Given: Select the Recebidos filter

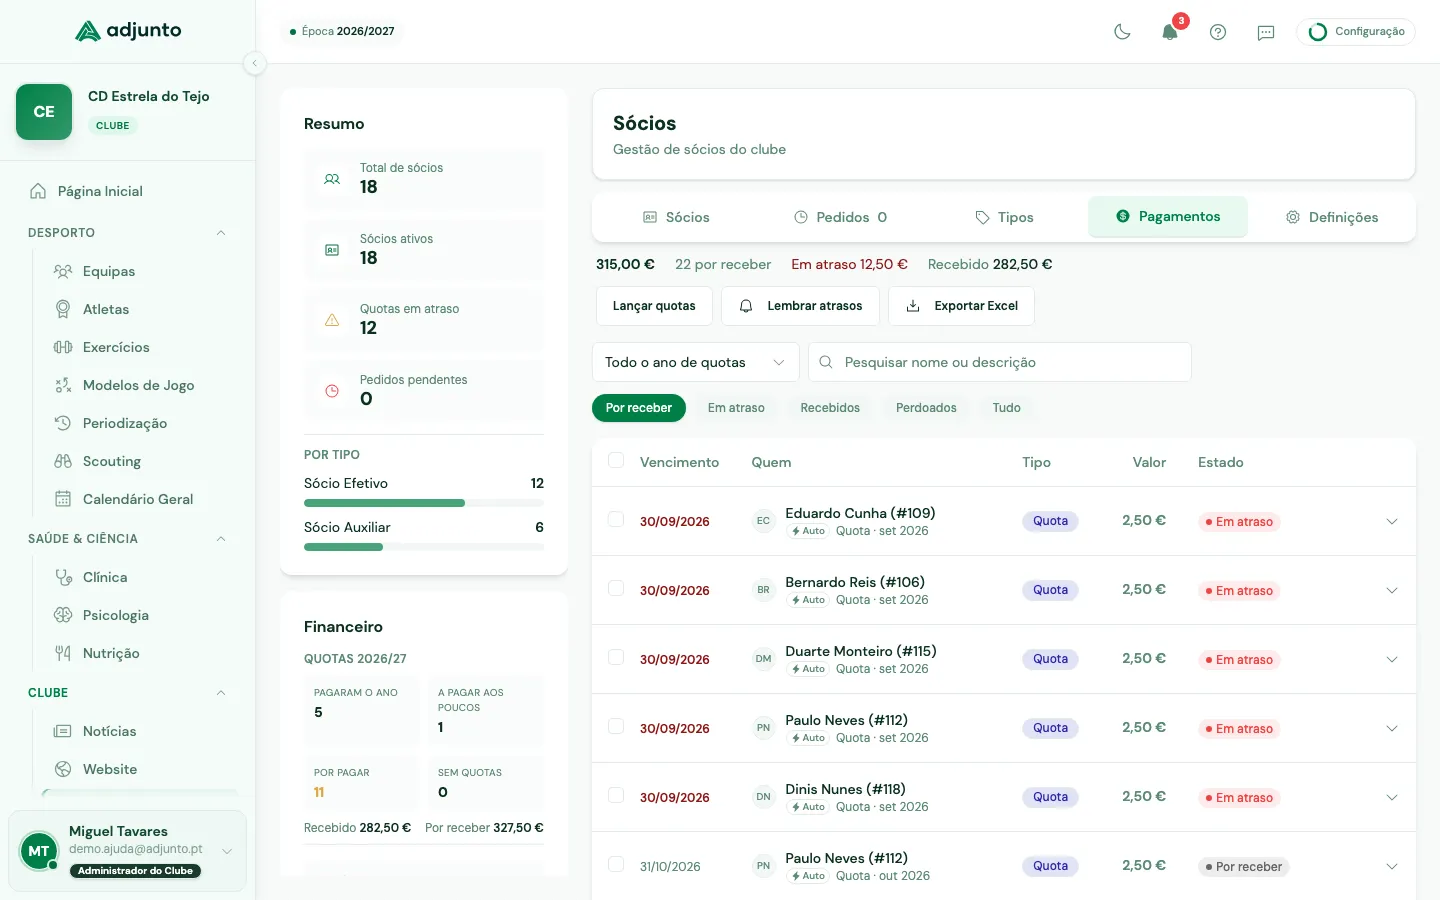Looking at the screenshot, I should pyautogui.click(x=830, y=408).
